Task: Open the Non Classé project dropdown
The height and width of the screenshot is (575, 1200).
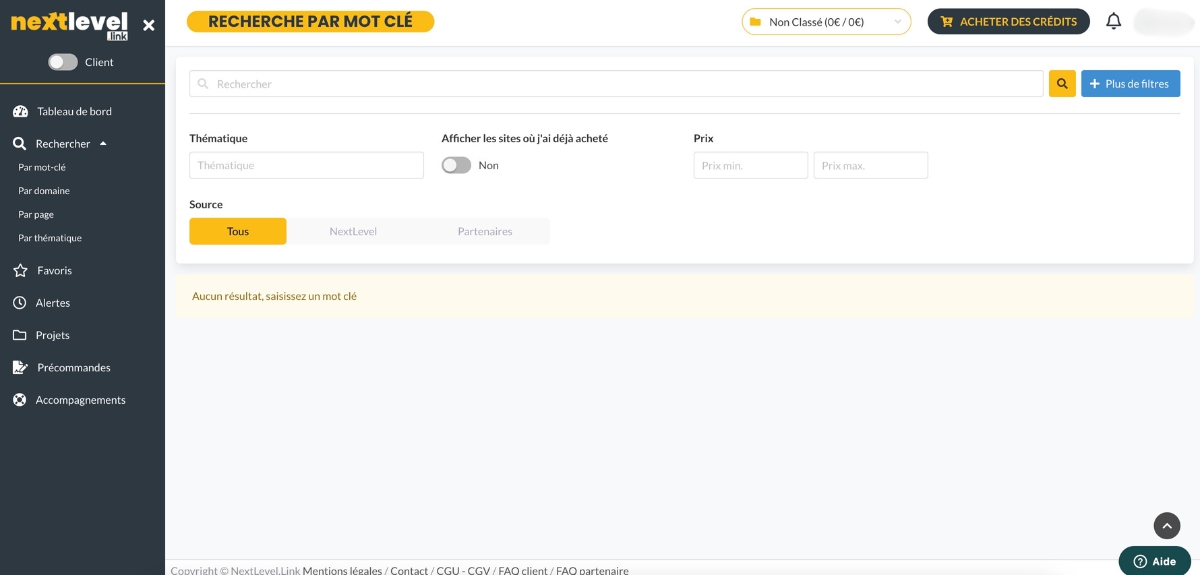Action: (x=826, y=21)
